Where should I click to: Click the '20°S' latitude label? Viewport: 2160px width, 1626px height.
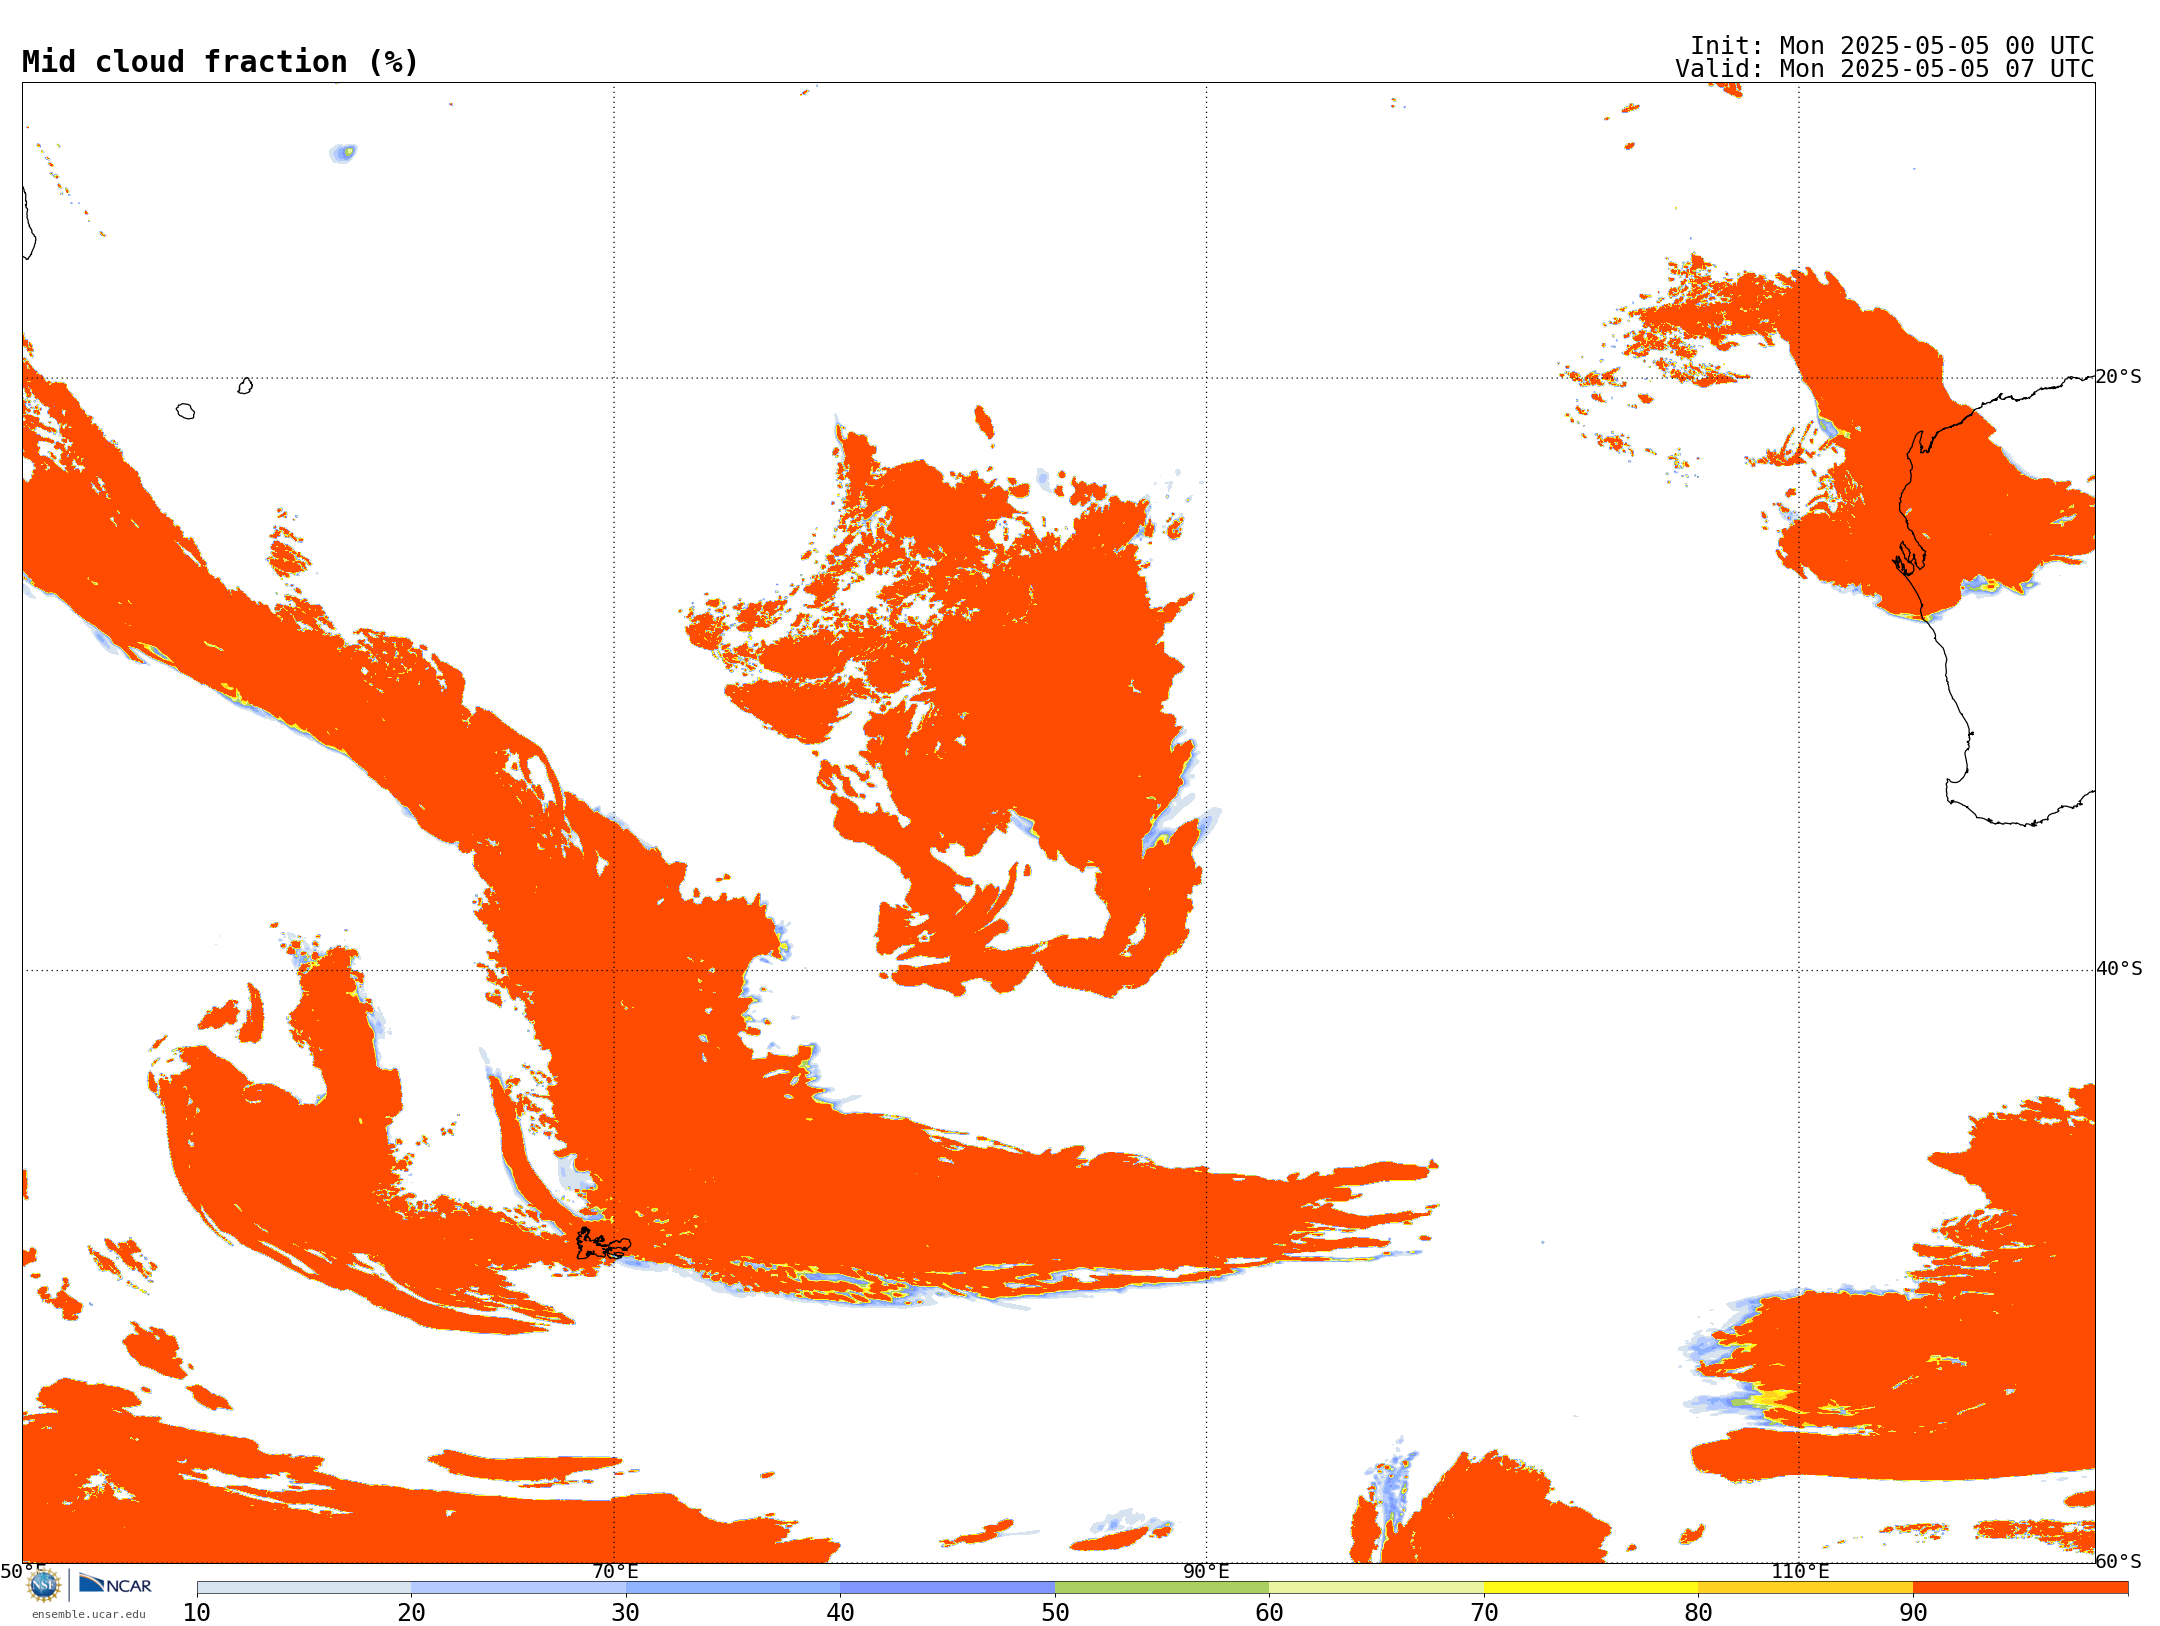pos(2119,377)
